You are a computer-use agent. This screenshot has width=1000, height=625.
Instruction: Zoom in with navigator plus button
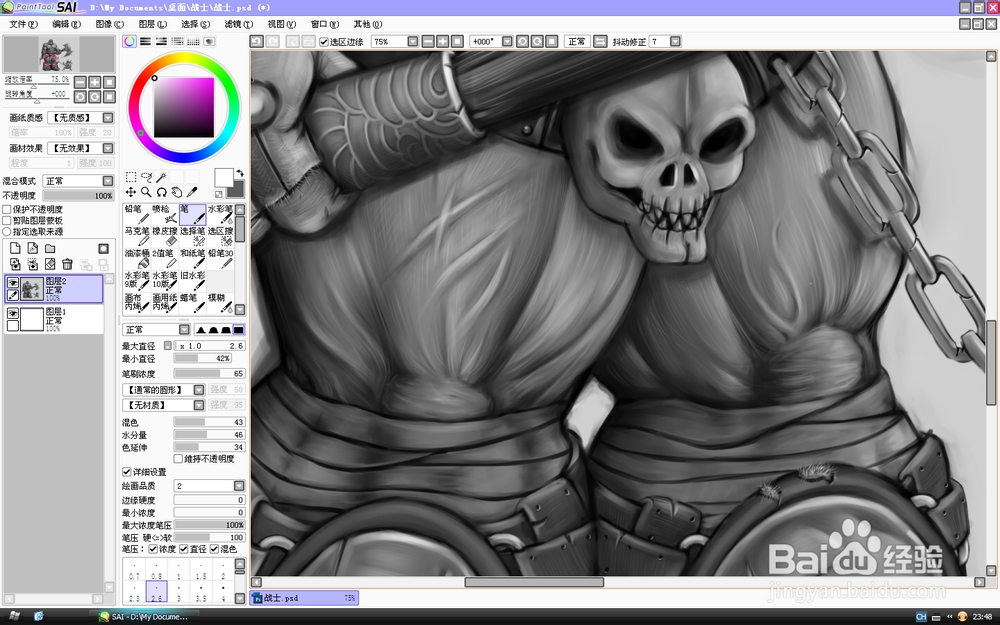[94, 82]
